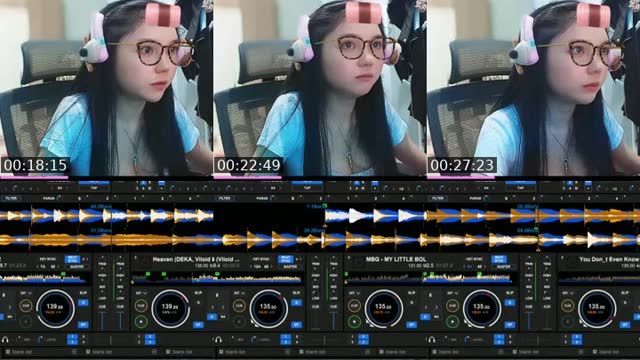Click left deck jog wheel in 00:27:23 frame

pos(482,309)
